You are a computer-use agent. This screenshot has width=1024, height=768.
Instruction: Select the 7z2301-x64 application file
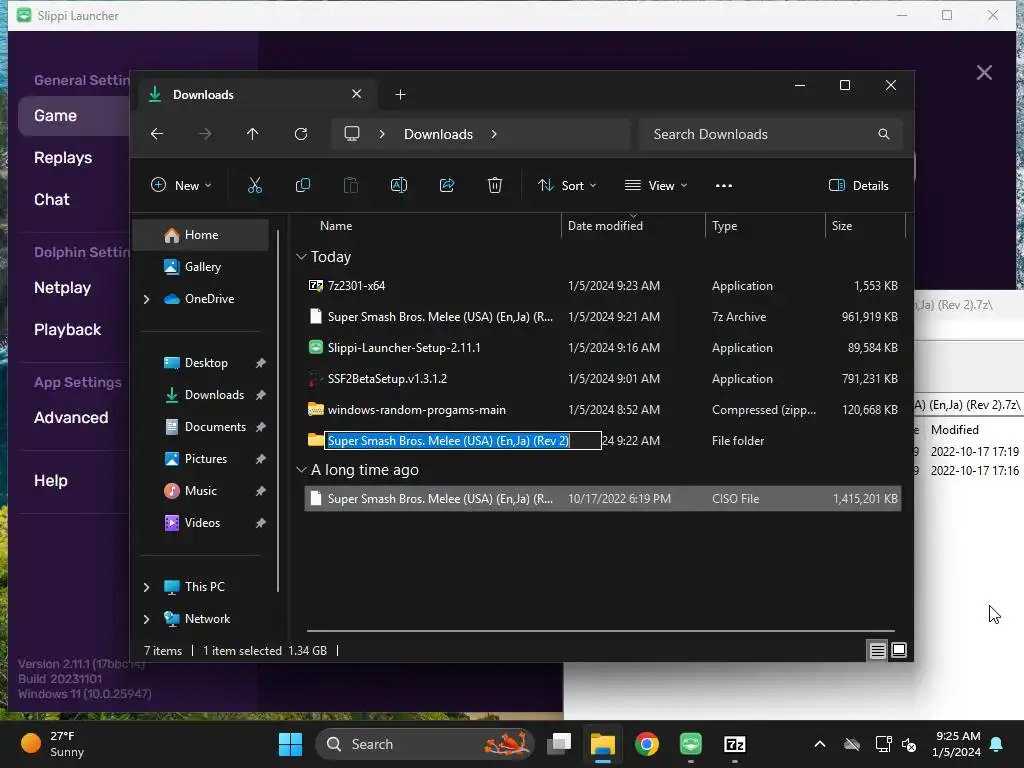[603, 286]
